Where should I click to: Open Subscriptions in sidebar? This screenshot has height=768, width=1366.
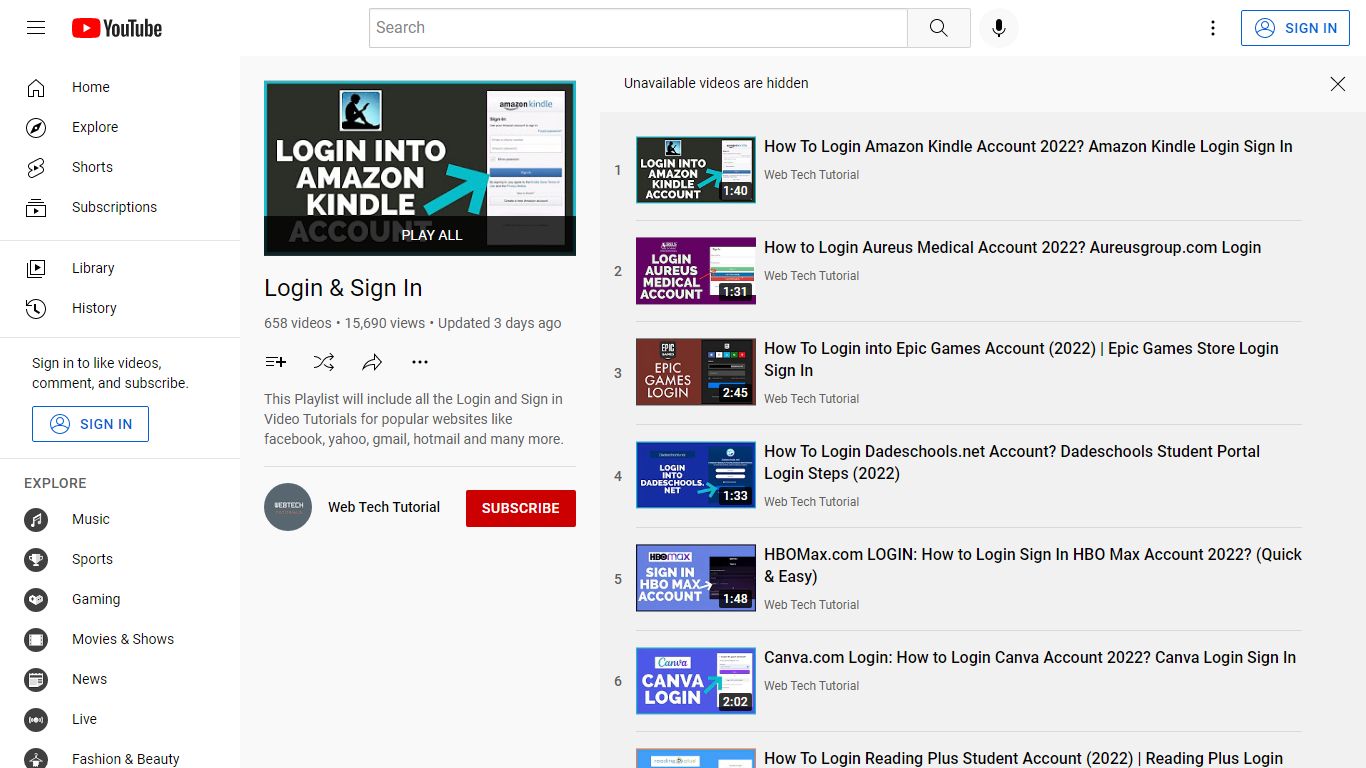pyautogui.click(x=120, y=207)
